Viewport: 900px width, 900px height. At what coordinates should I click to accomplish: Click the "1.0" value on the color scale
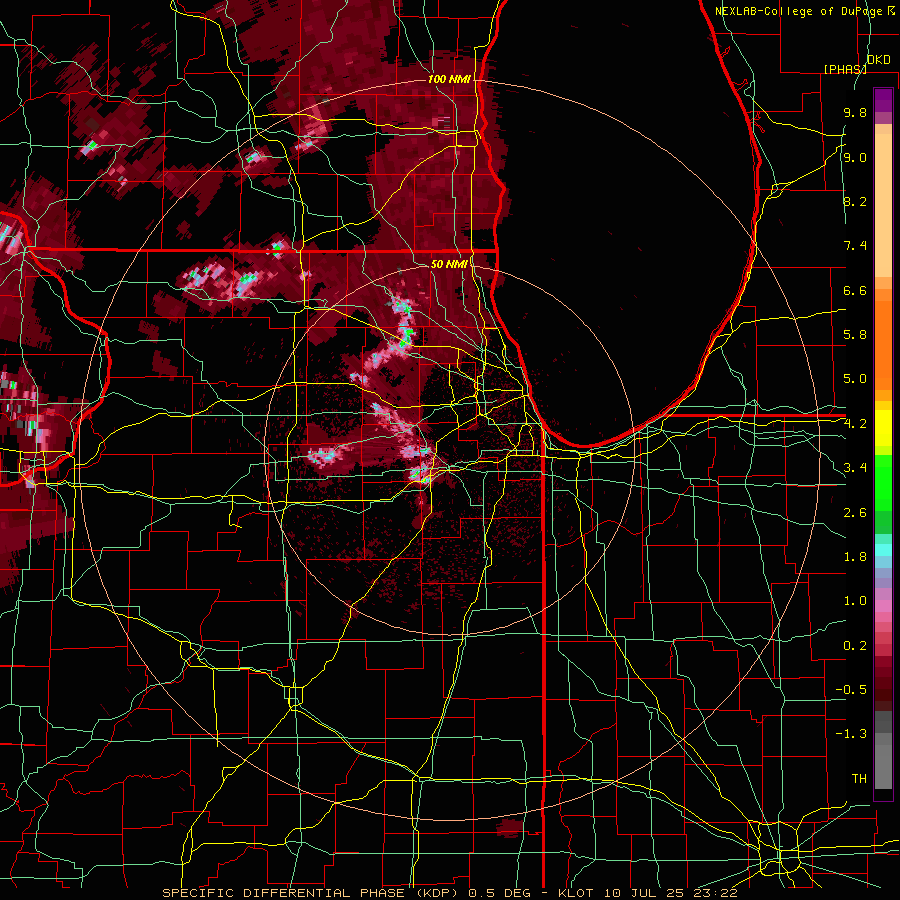(855, 601)
